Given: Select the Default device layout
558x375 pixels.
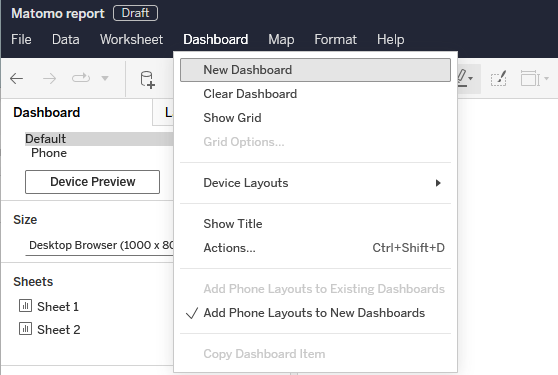Looking at the screenshot, I should 99,139.
